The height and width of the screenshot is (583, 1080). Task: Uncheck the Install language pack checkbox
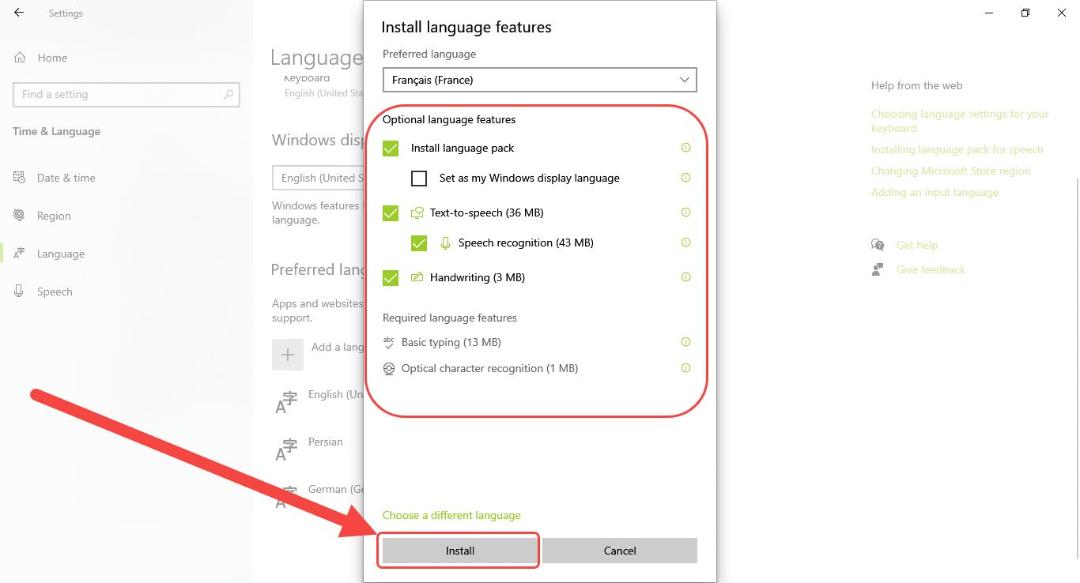coord(391,148)
